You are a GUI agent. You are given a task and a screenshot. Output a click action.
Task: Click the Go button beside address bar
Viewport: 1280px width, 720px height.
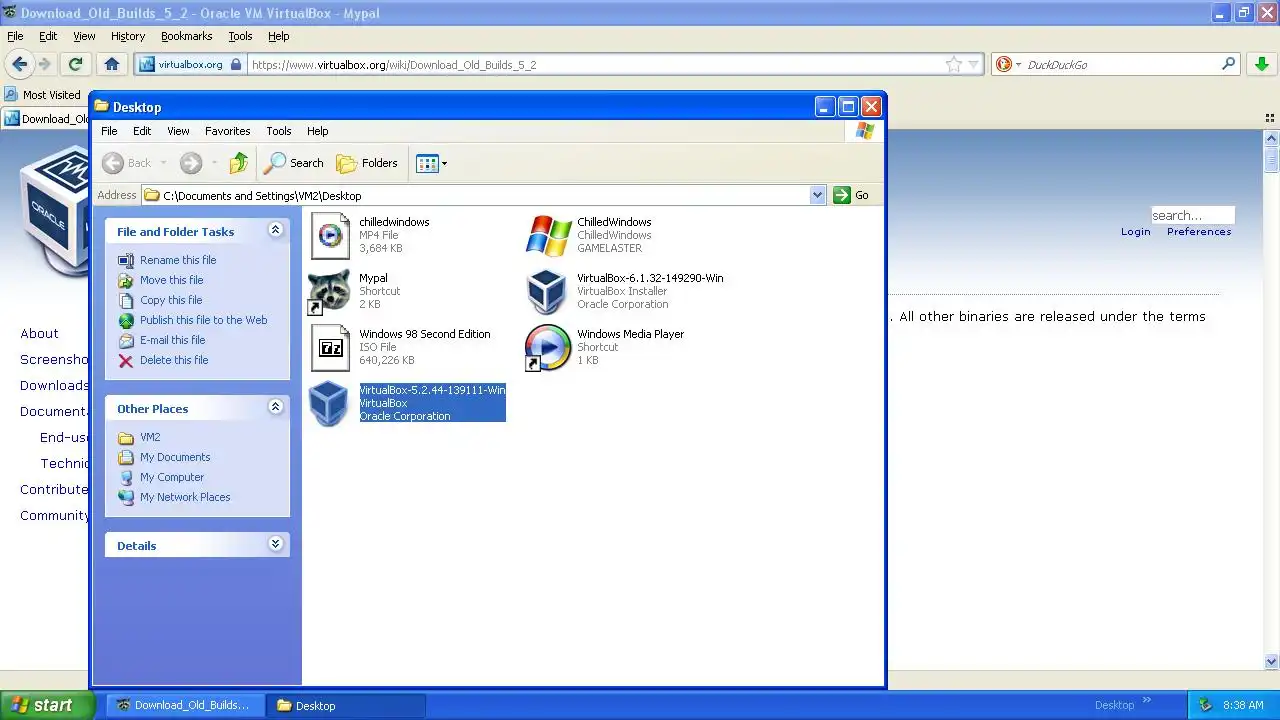pyautogui.click(x=851, y=195)
